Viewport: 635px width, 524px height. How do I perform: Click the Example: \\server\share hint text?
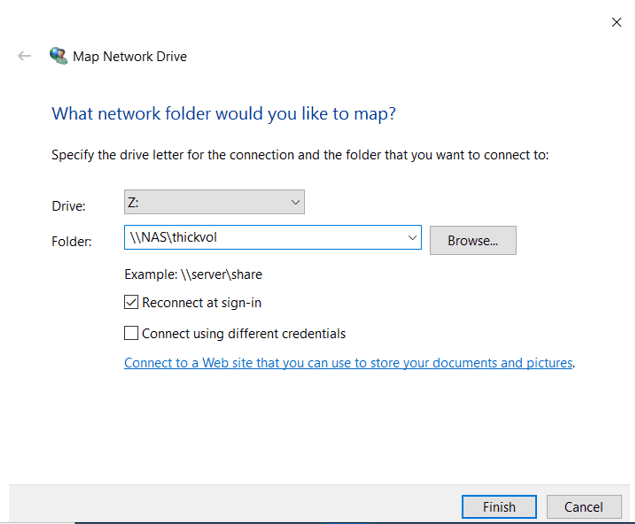193,273
